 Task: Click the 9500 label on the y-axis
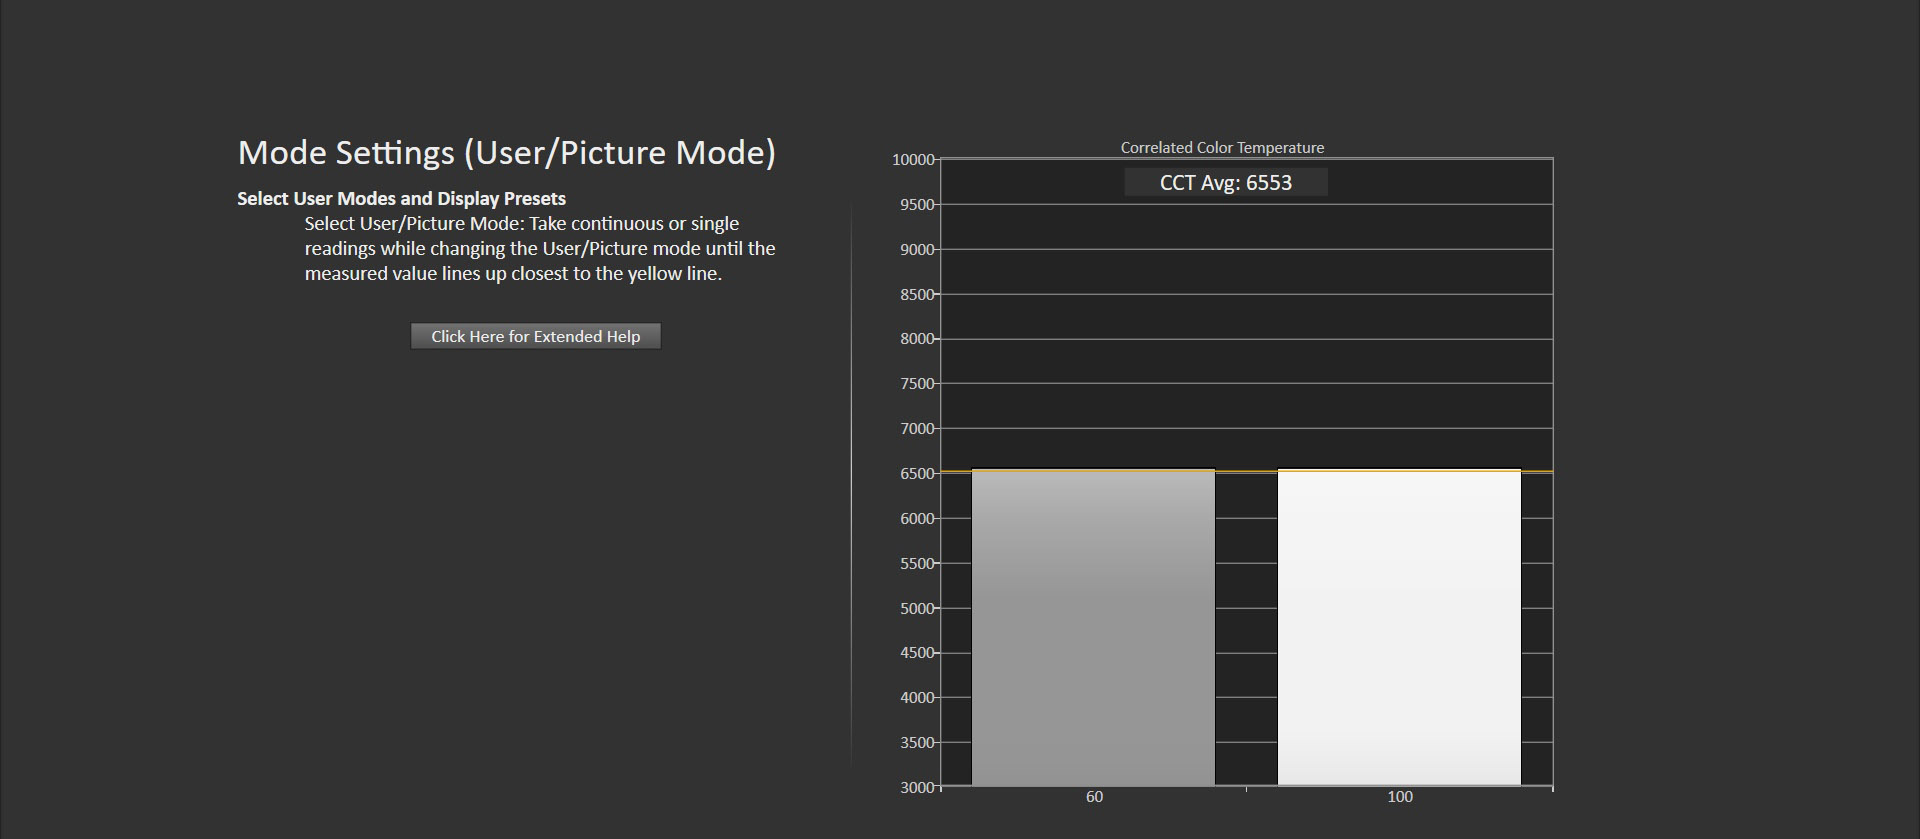tap(916, 205)
